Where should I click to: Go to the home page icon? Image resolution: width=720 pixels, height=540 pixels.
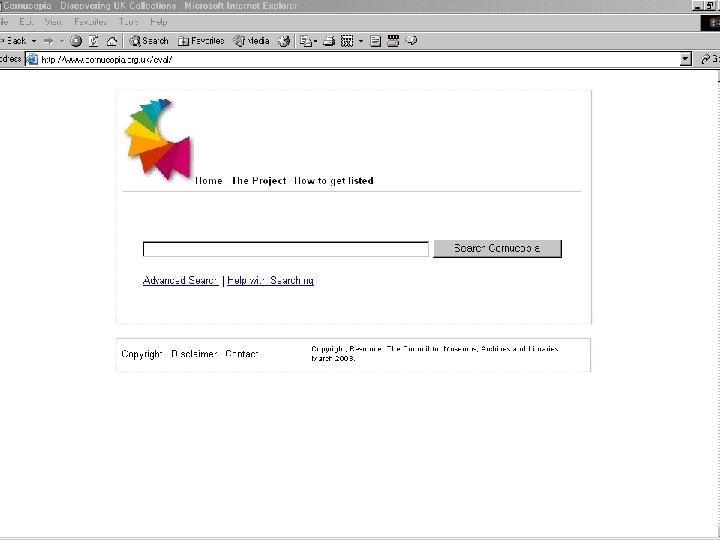pos(112,41)
